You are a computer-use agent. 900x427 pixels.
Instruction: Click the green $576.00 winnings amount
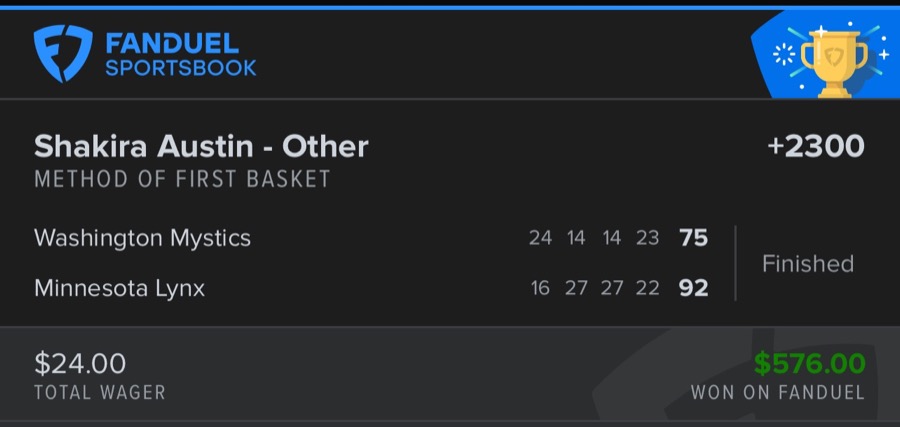click(809, 362)
